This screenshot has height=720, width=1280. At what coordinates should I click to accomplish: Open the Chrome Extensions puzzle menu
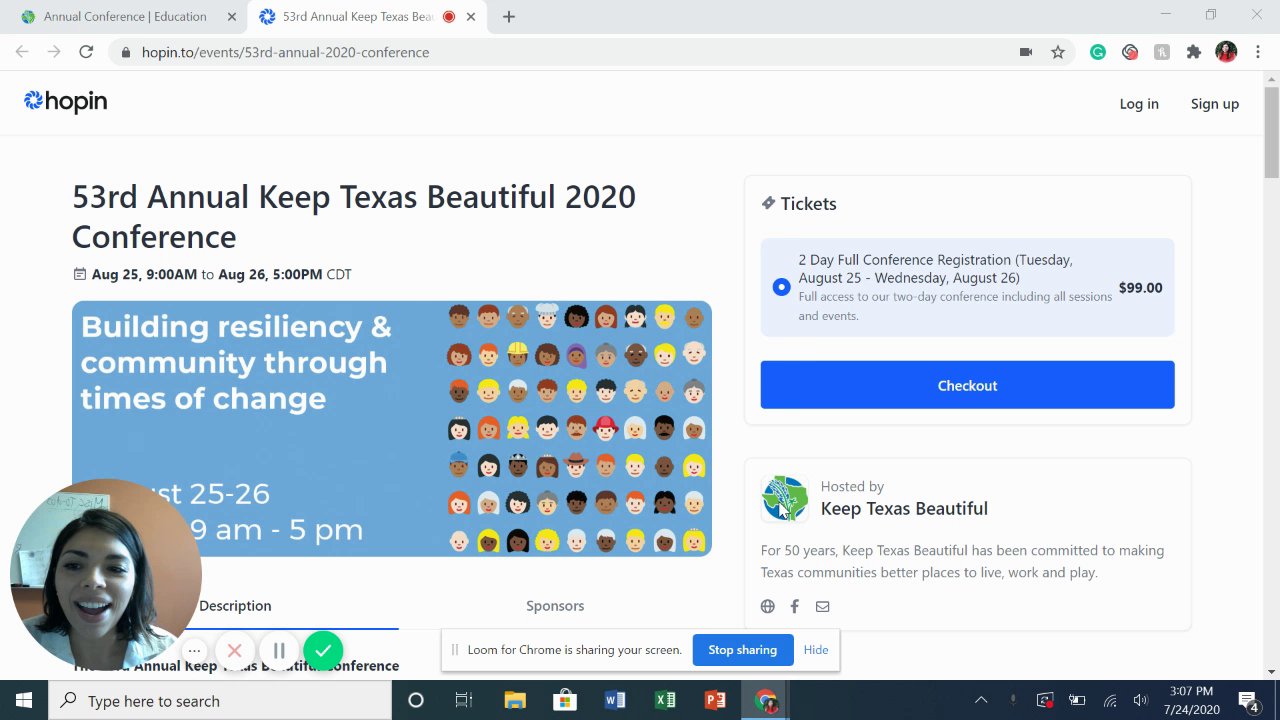[1194, 52]
